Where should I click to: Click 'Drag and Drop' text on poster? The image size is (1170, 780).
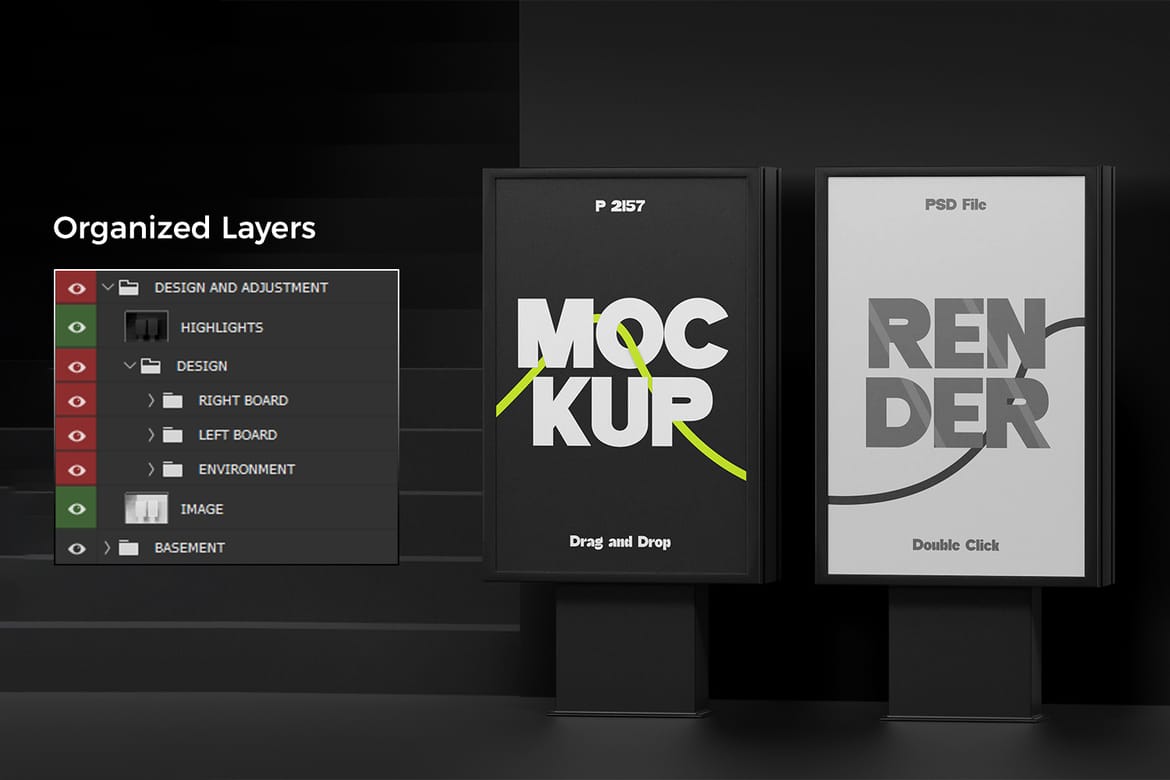click(x=620, y=542)
